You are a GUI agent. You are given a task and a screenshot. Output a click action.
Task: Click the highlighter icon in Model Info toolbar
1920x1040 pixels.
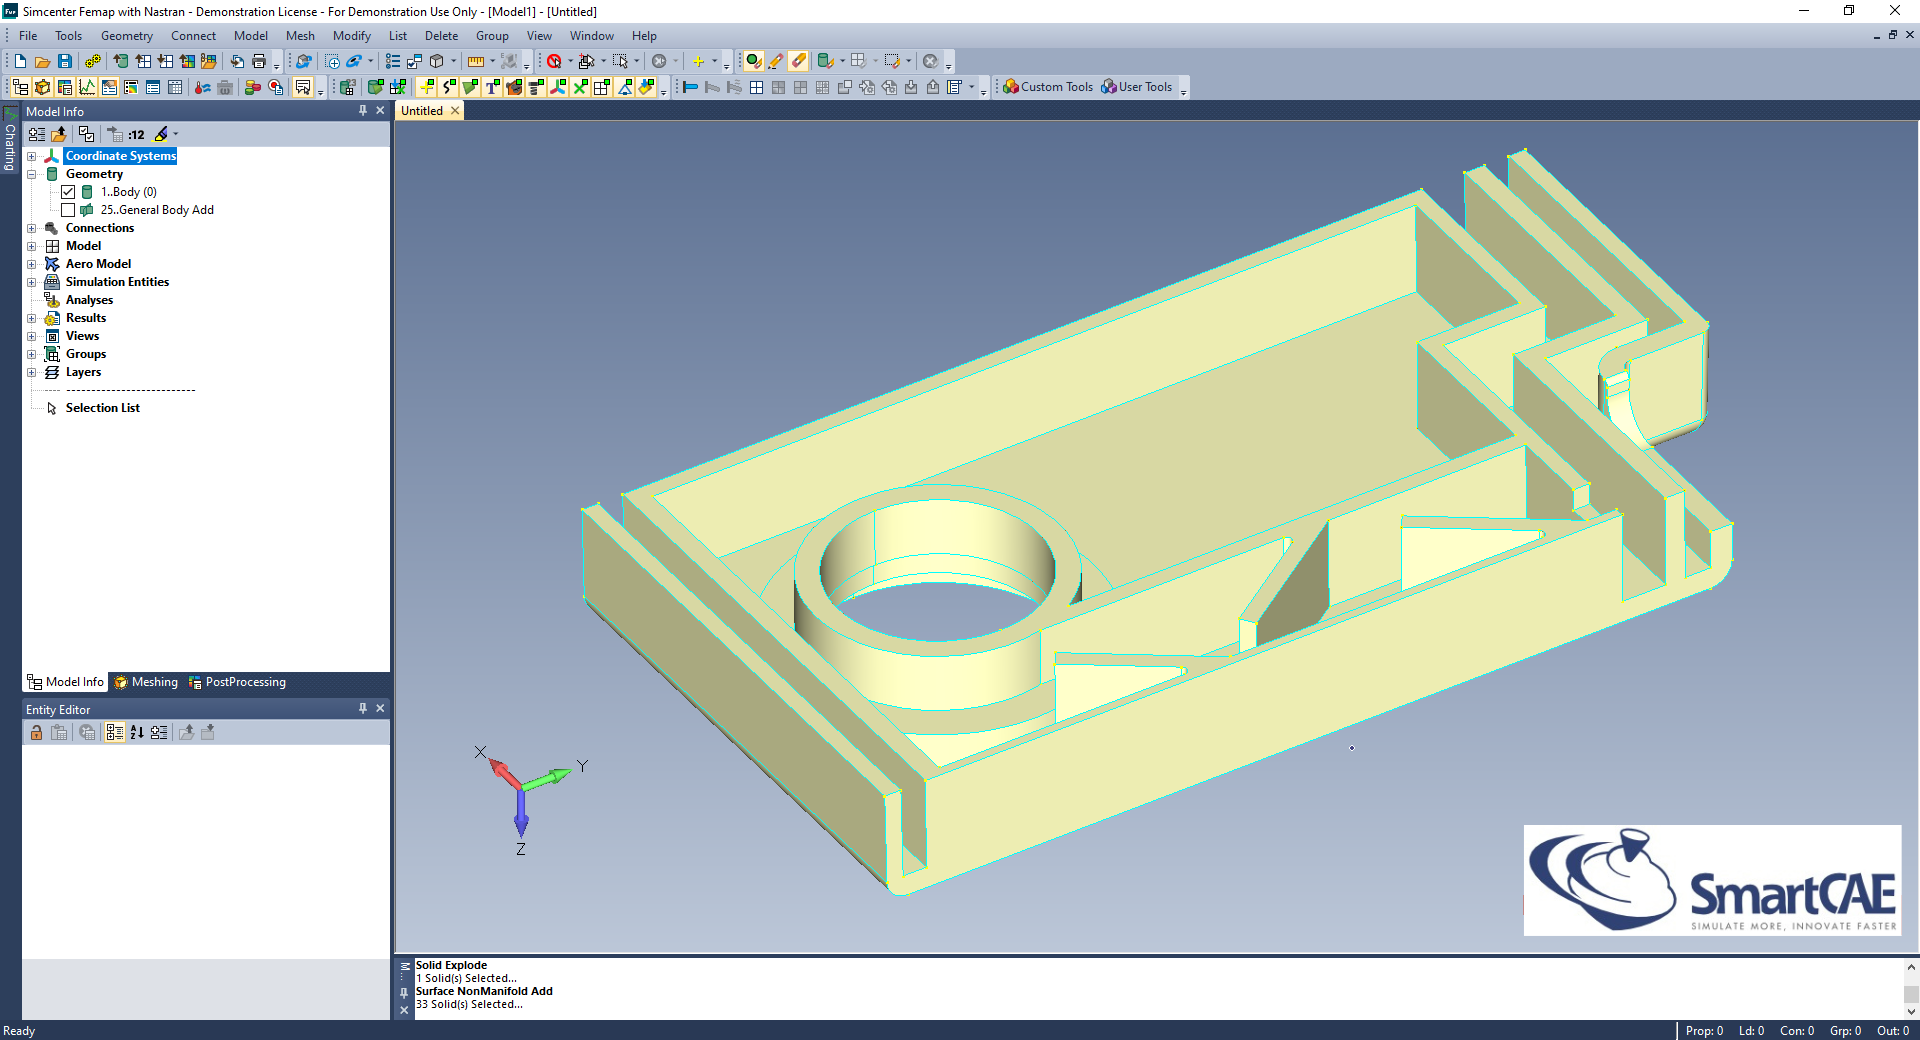(161, 134)
